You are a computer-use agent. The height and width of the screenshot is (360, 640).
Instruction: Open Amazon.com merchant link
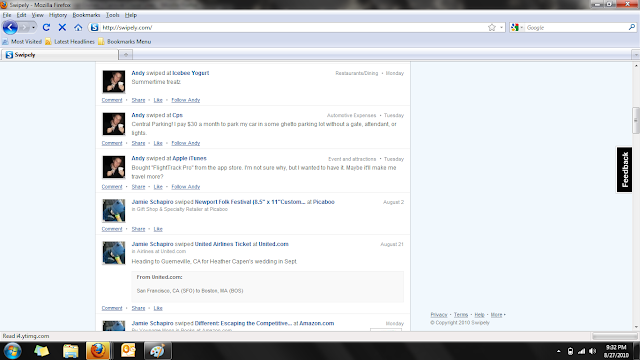point(317,323)
